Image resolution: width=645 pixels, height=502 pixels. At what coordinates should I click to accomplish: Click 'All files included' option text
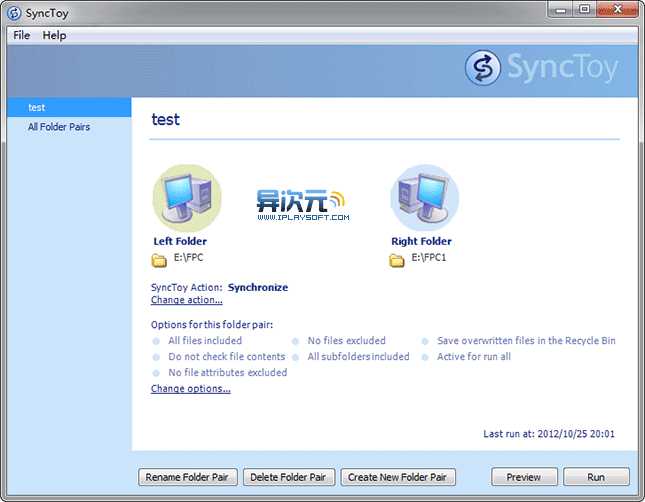205,341
